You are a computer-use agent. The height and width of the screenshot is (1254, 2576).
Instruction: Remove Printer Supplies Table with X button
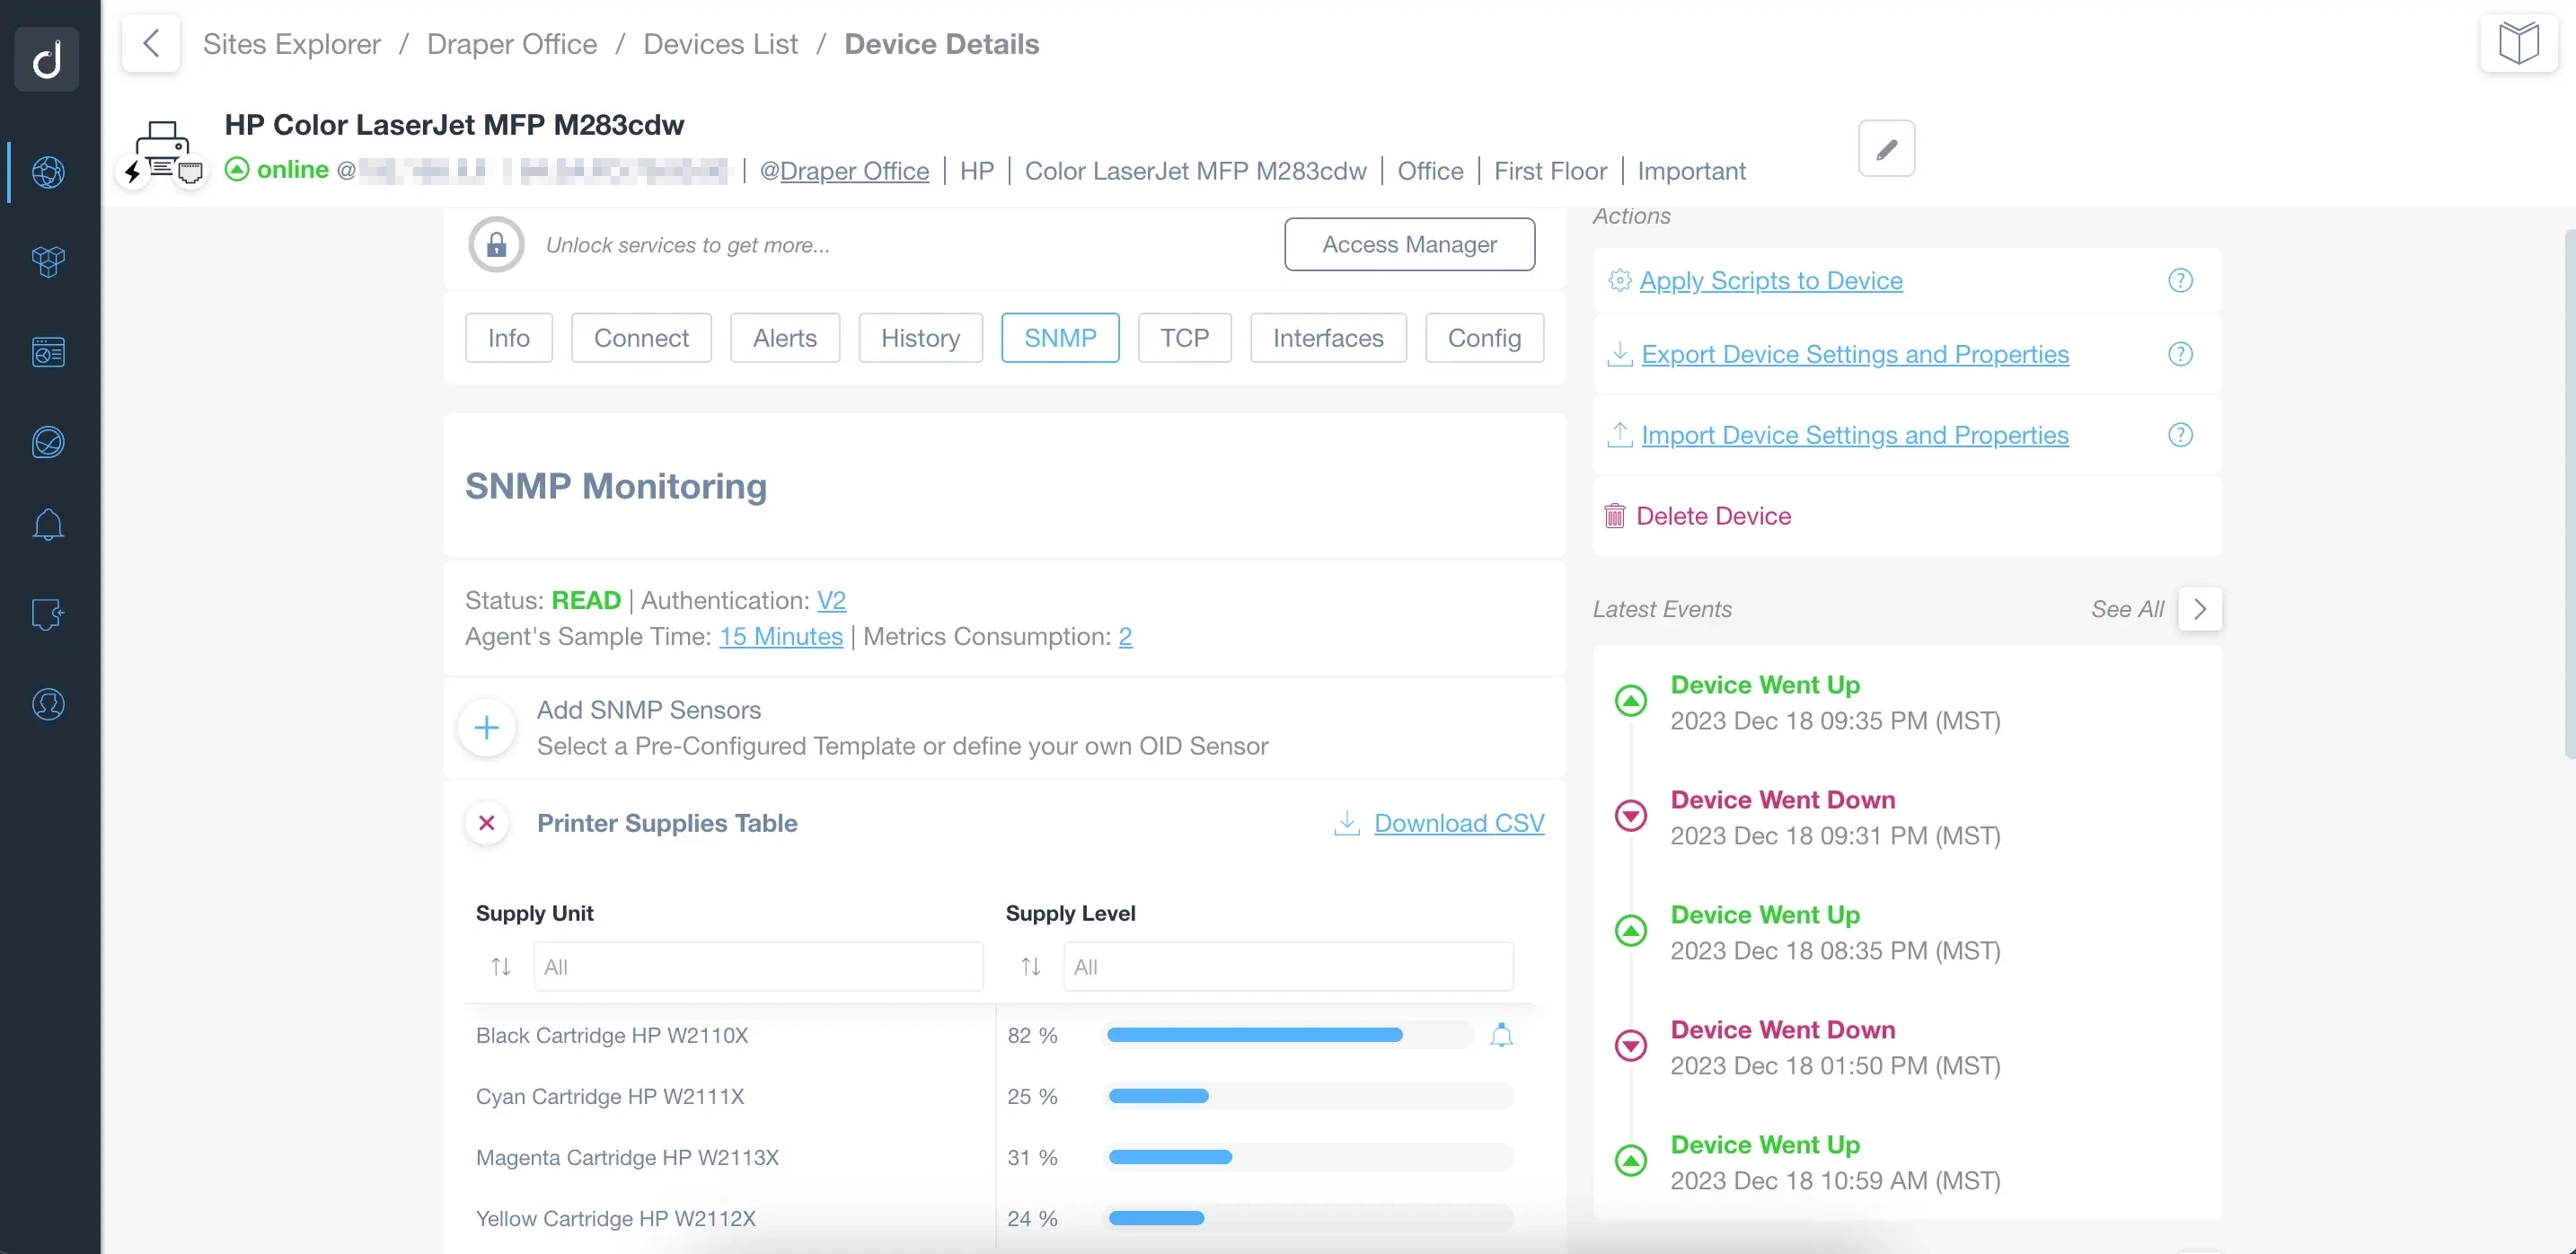click(487, 823)
